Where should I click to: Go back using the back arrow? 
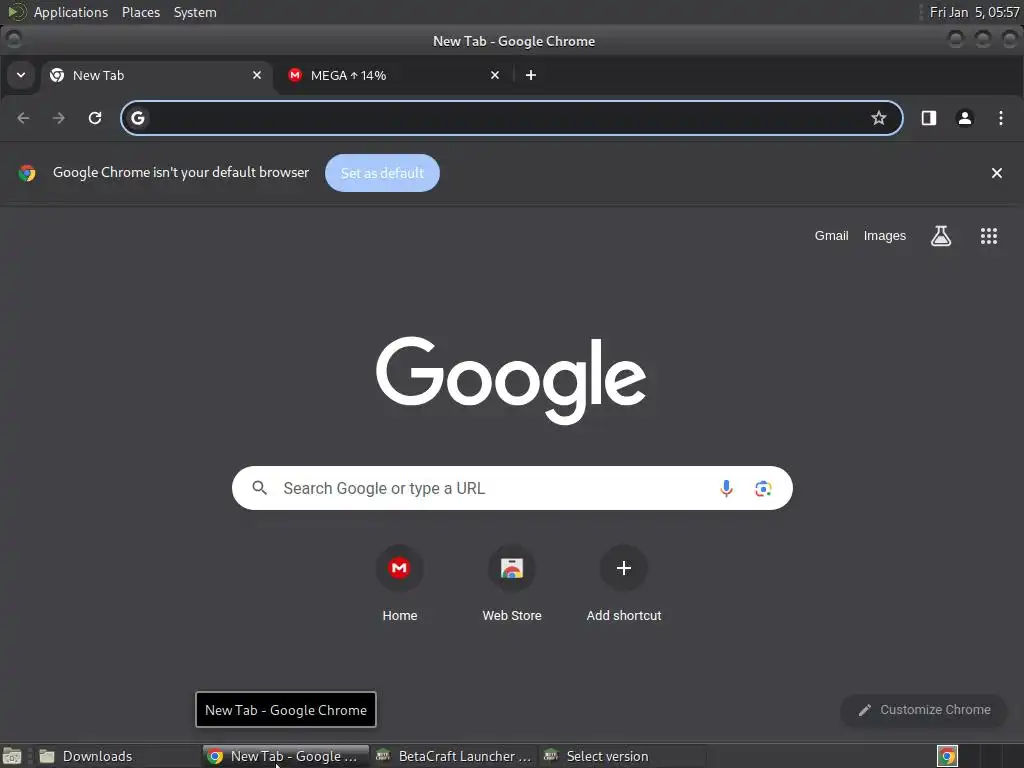tap(24, 118)
